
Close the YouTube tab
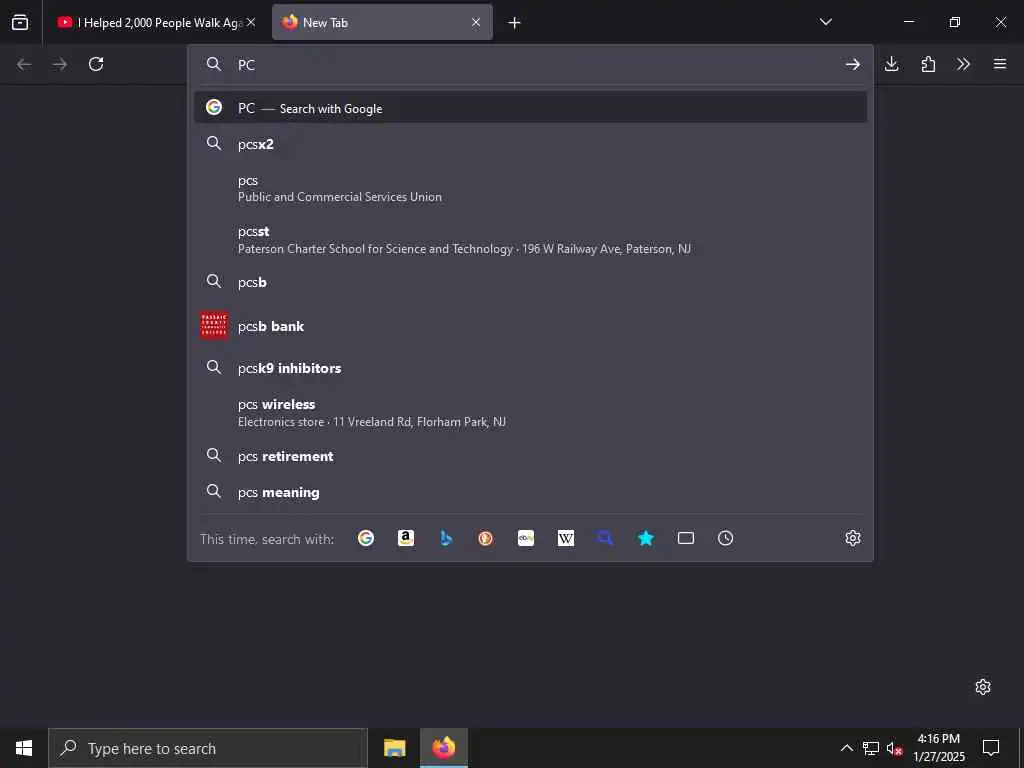251,22
